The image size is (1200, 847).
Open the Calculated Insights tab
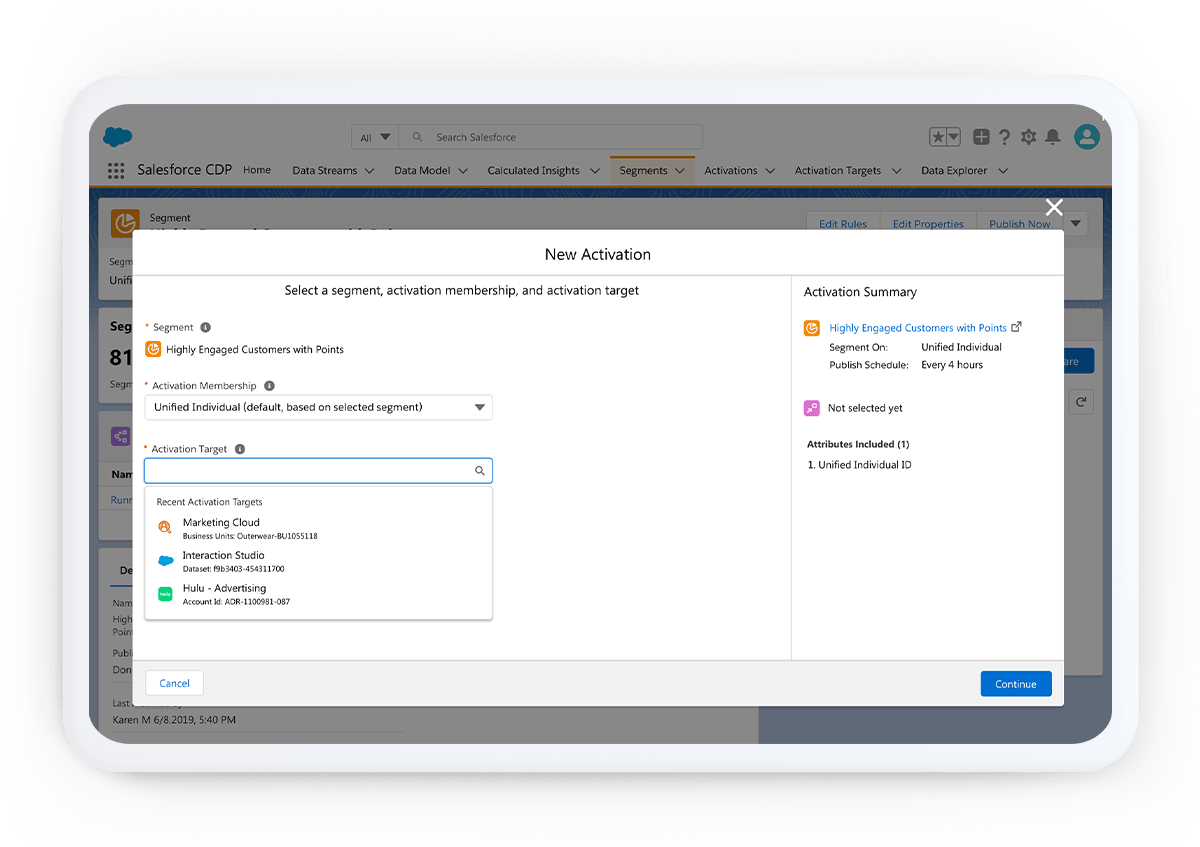pos(533,171)
